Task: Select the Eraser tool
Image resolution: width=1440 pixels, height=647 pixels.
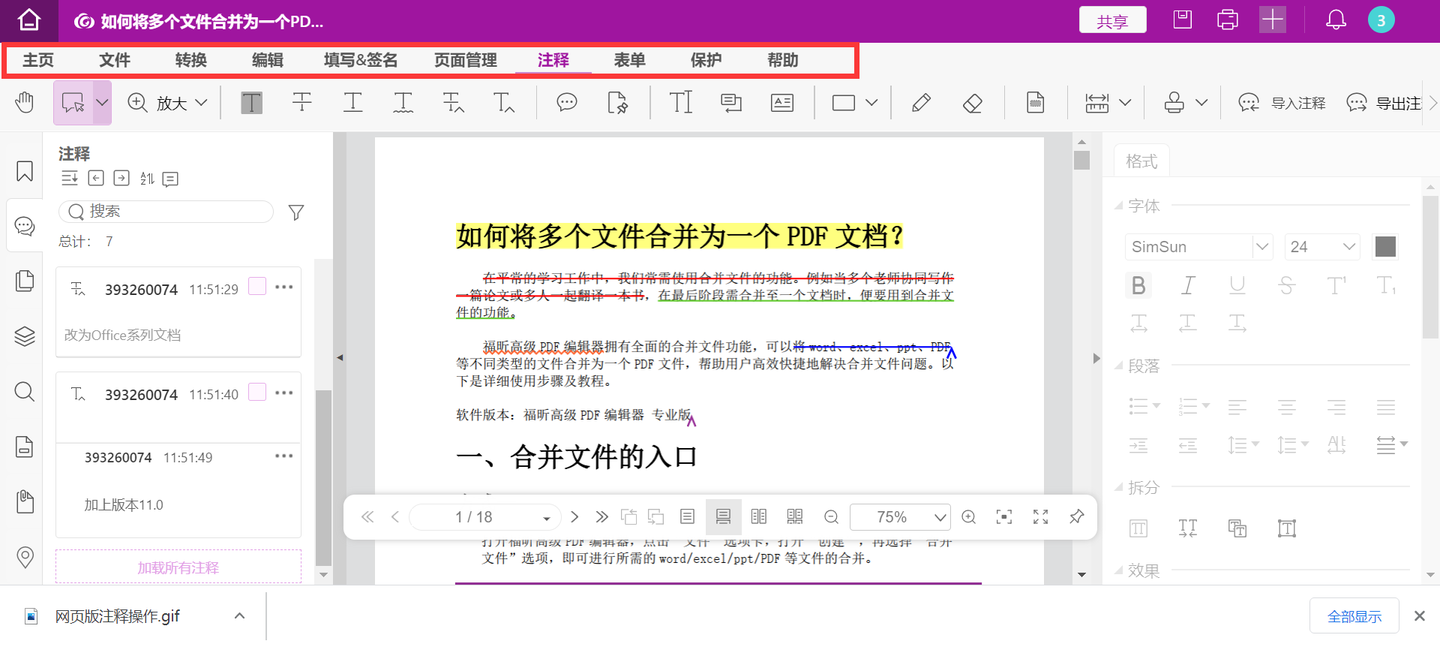Action: click(972, 102)
